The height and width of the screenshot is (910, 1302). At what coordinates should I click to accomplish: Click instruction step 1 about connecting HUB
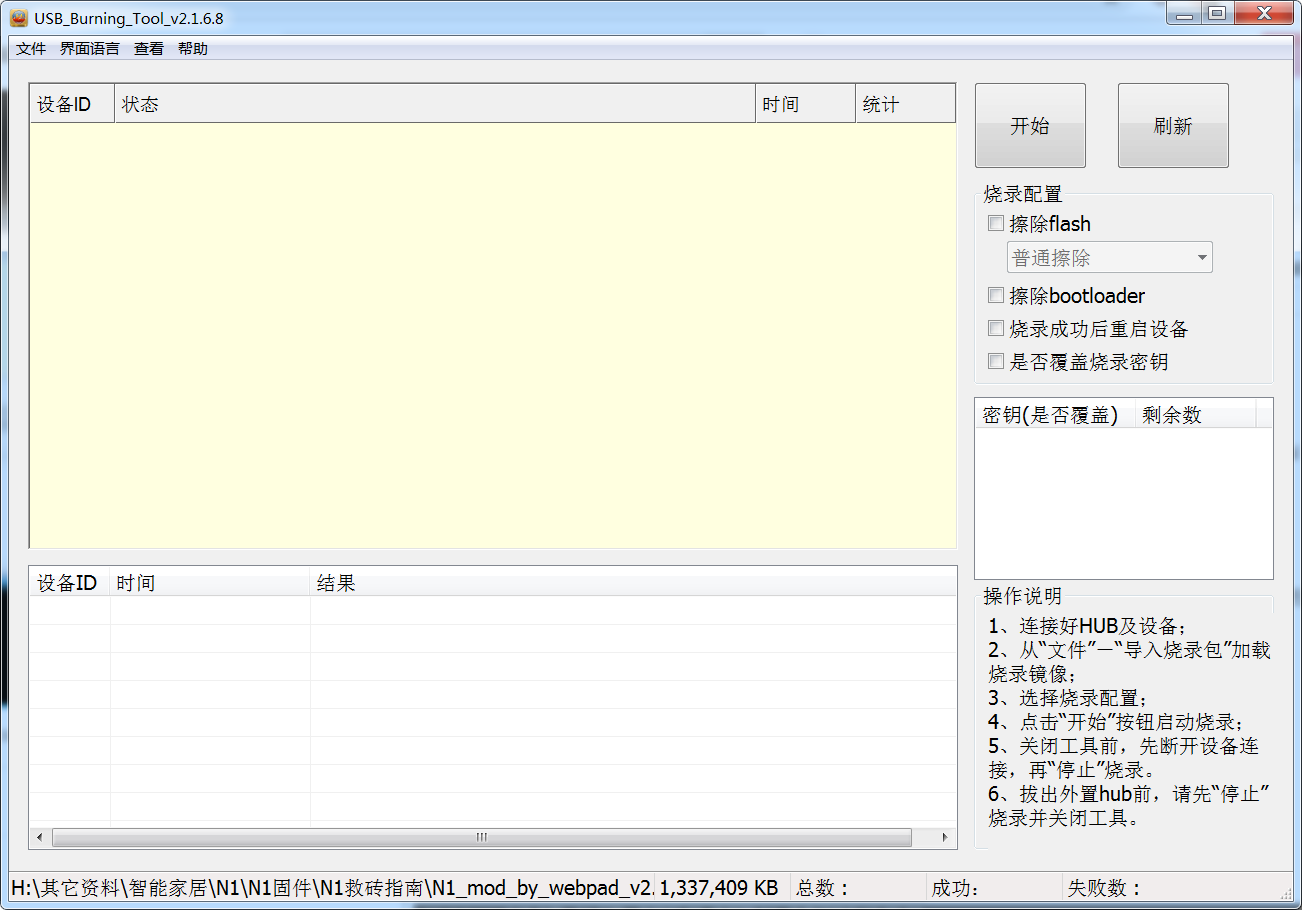tap(1087, 627)
